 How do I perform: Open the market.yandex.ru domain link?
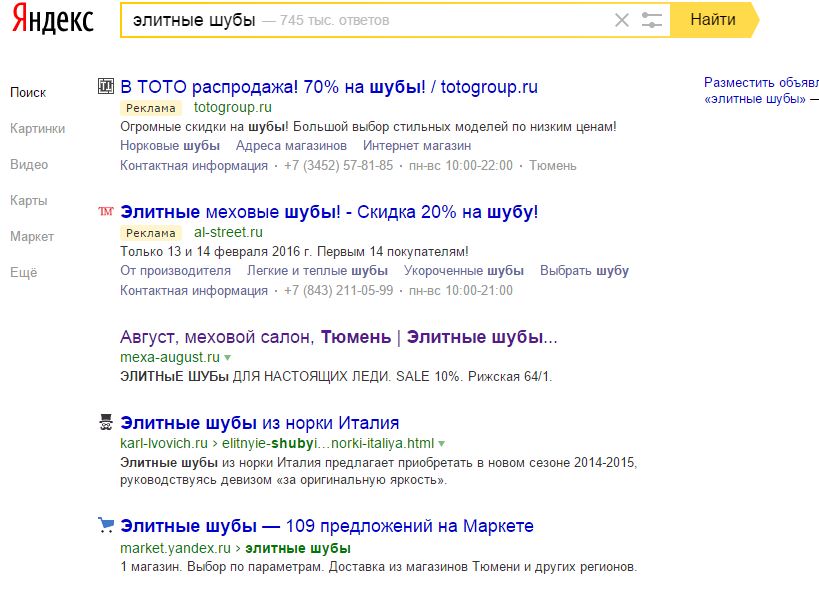click(175, 548)
